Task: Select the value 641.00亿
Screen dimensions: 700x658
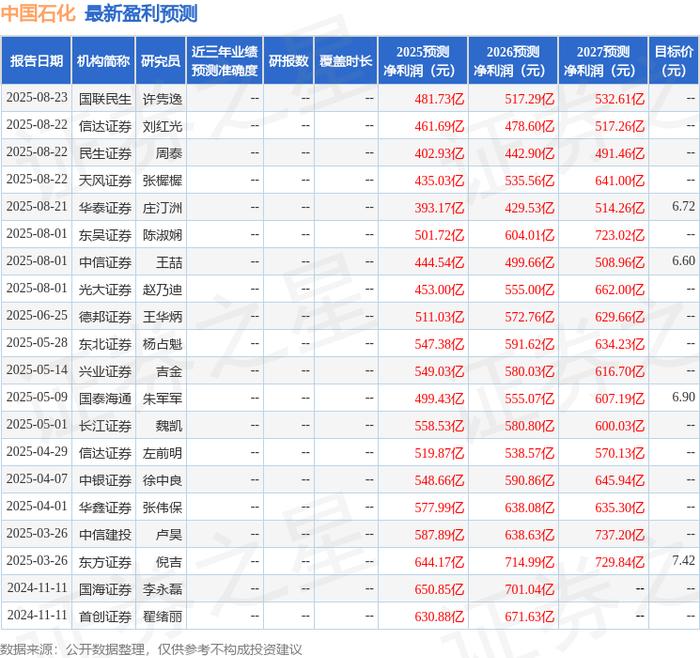Action: [620, 180]
